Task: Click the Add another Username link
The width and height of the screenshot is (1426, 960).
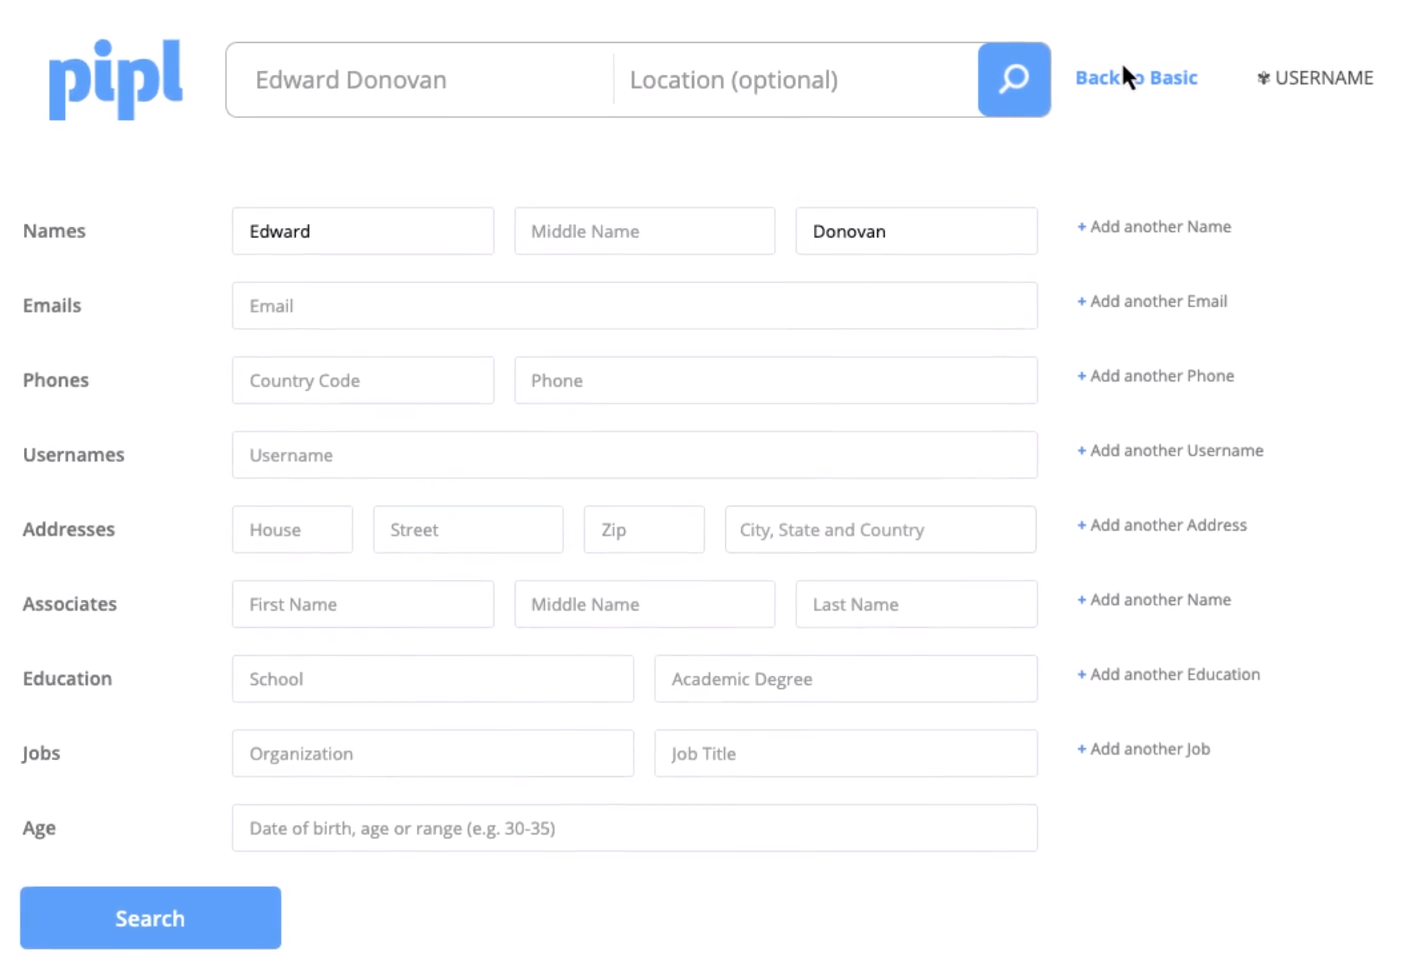Action: pos(1170,450)
